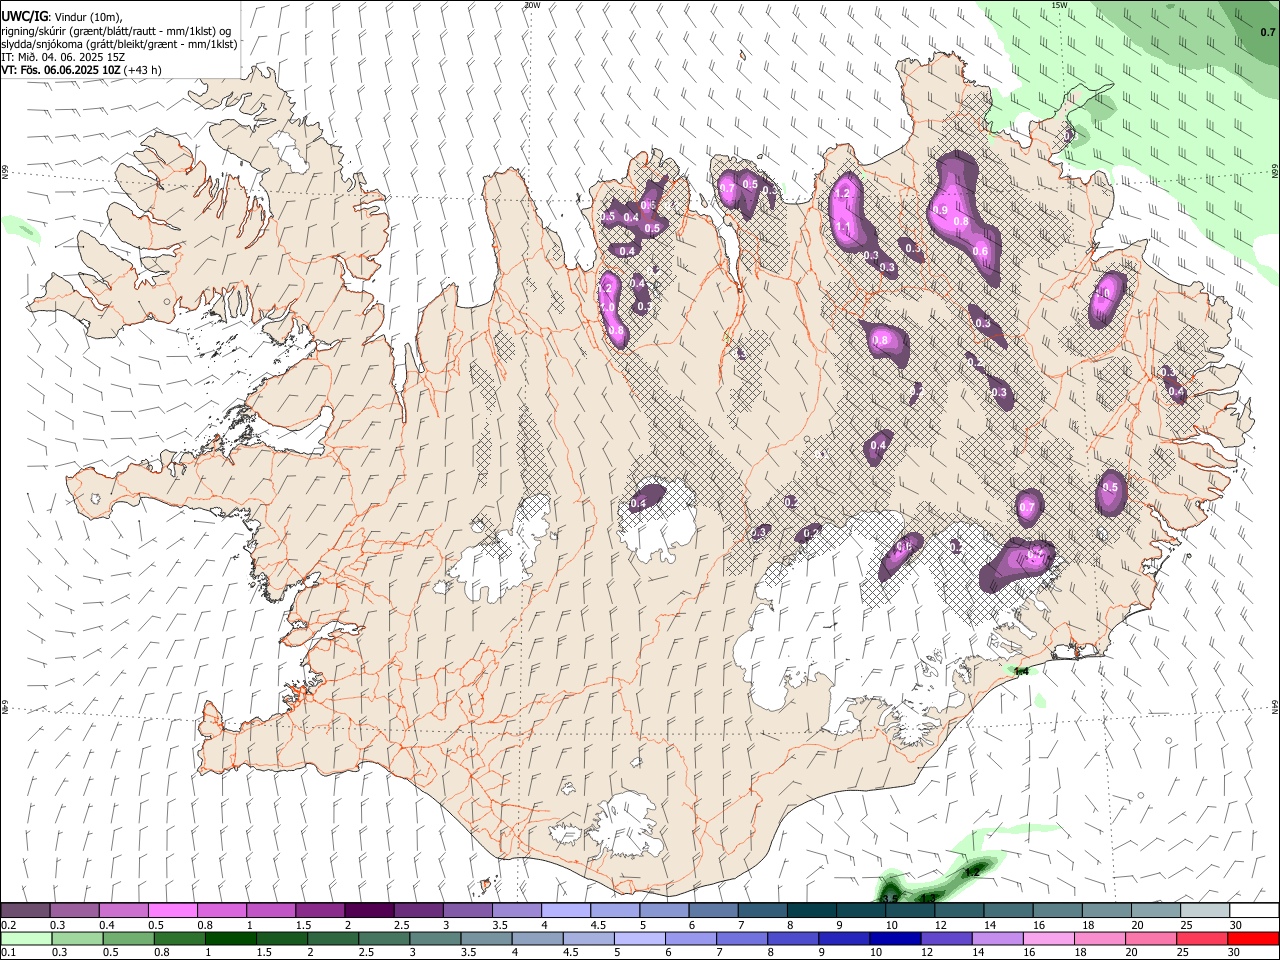The image size is (1280, 960).
Task: Click bottom legend pale green swatch between 0.1 and 0.3
Action: coord(26,939)
